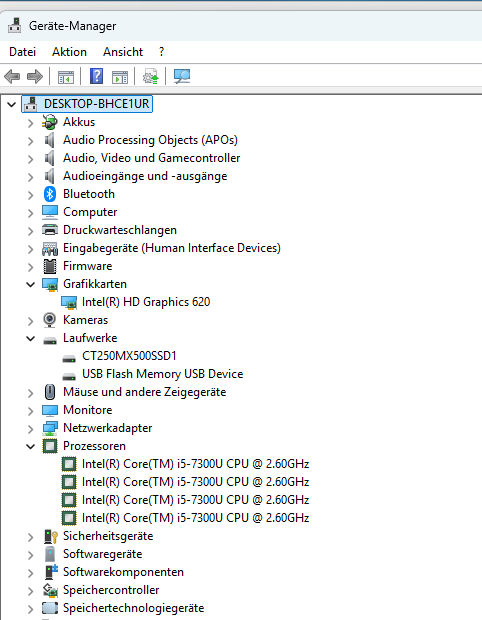Select the Speichercontroller label
Image resolution: width=482 pixels, height=620 pixels.
coord(111,590)
